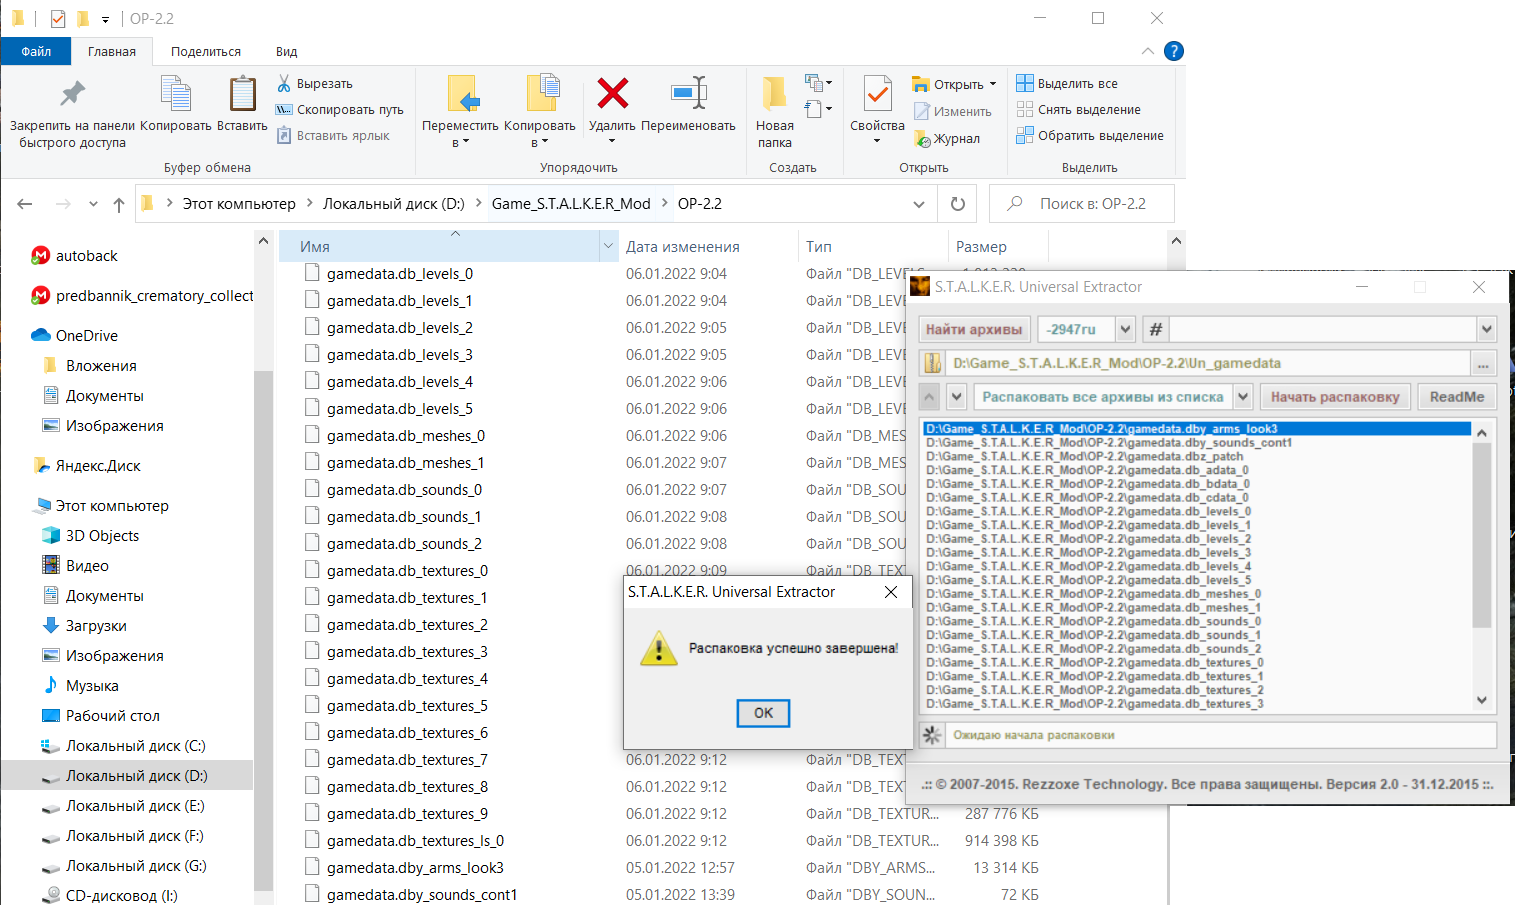The image size is (1515, 905).
Task: Click Game_S.T.A.L.K.E.R_Mod in the address path
Action: point(571,204)
